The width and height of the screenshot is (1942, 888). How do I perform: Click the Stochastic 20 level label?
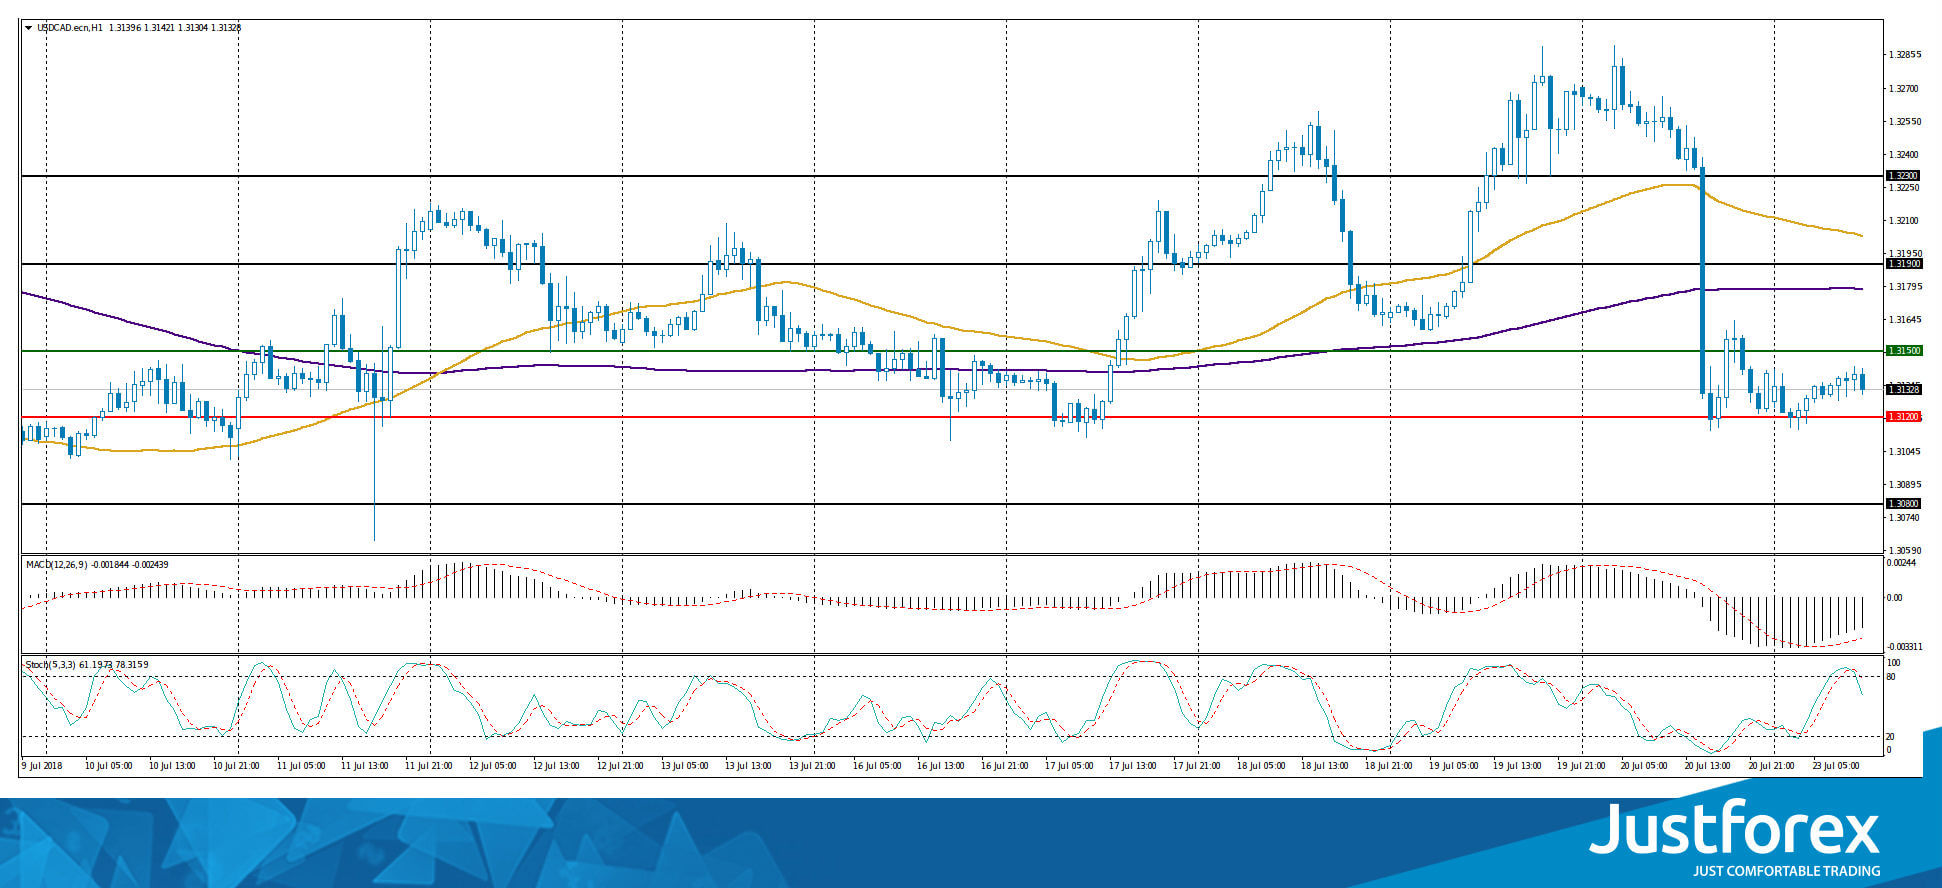click(1890, 737)
